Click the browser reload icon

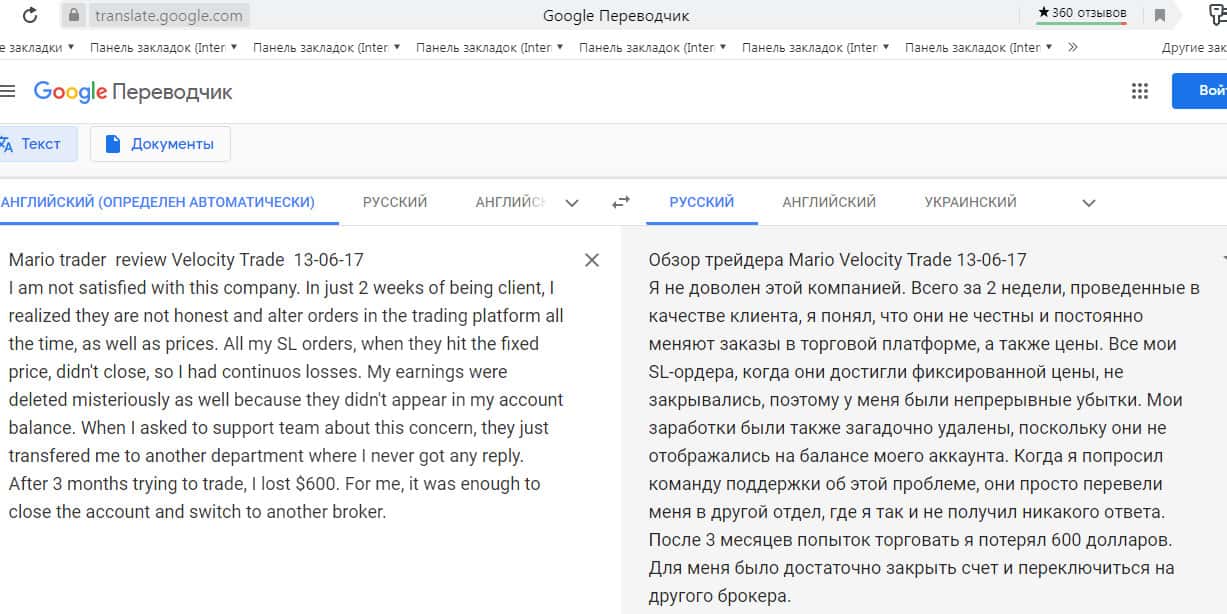click(31, 15)
